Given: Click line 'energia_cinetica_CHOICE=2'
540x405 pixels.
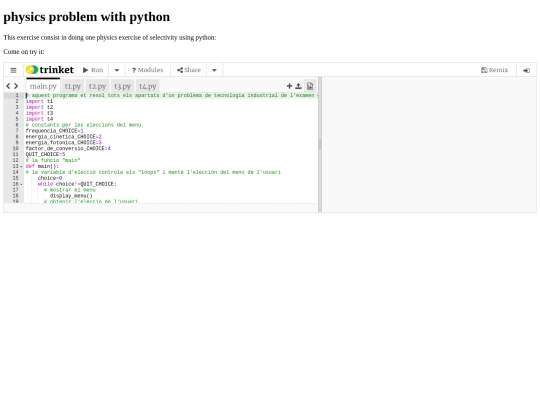Looking at the screenshot, I should (x=63, y=137).
